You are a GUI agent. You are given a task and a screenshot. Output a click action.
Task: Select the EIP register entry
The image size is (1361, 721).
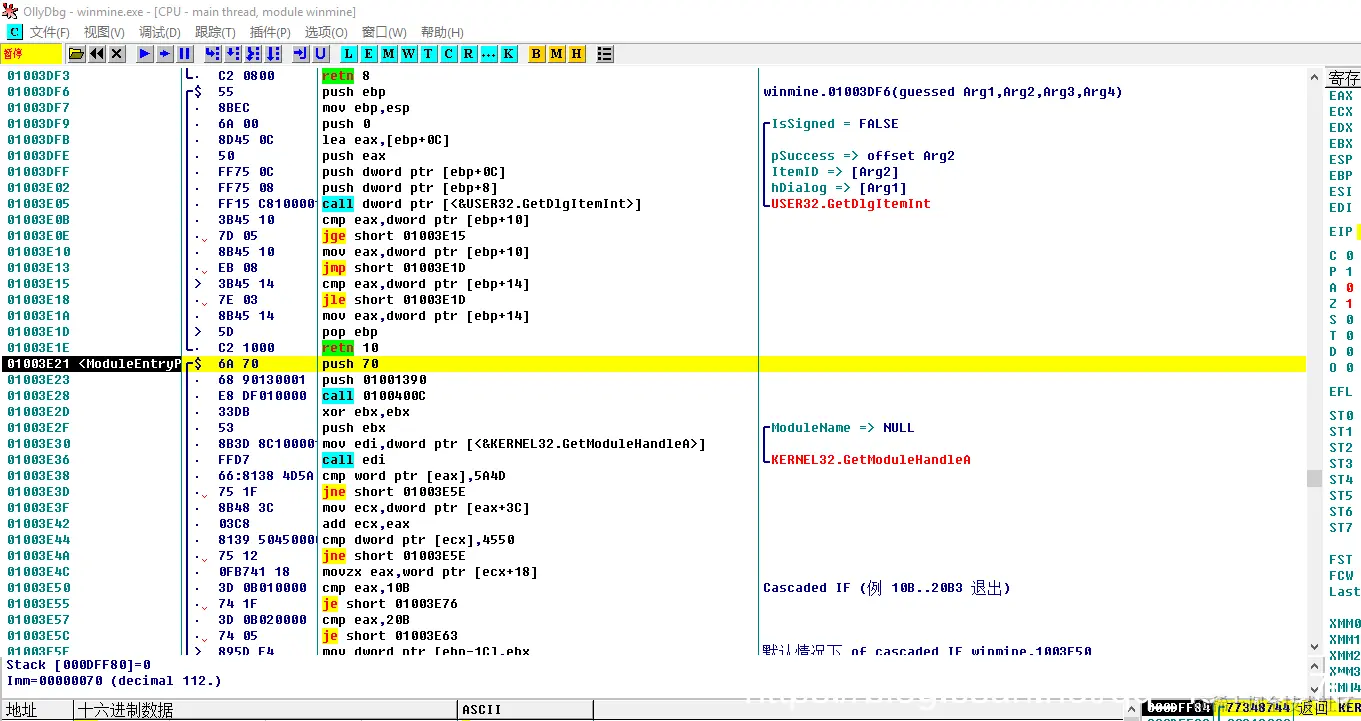[1341, 232]
